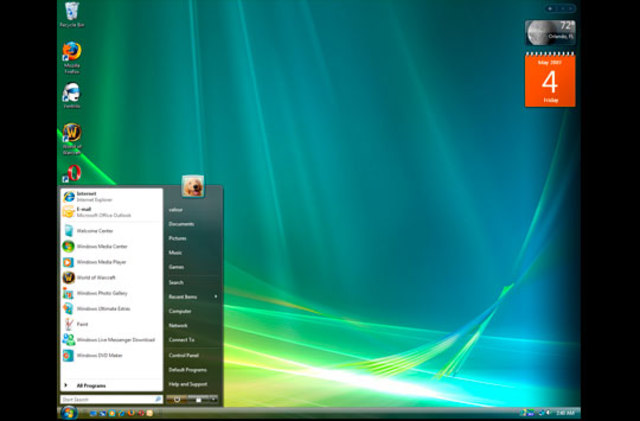Open Documents from Start menu
The height and width of the screenshot is (421, 640).
[x=181, y=224]
